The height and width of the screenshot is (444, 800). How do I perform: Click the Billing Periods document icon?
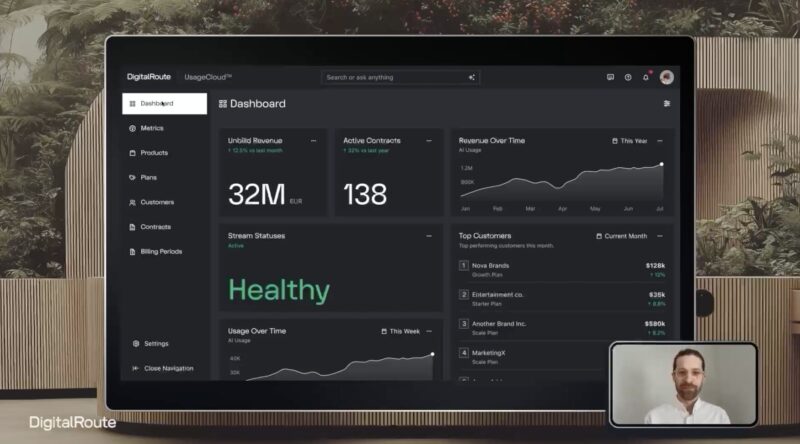pos(132,252)
